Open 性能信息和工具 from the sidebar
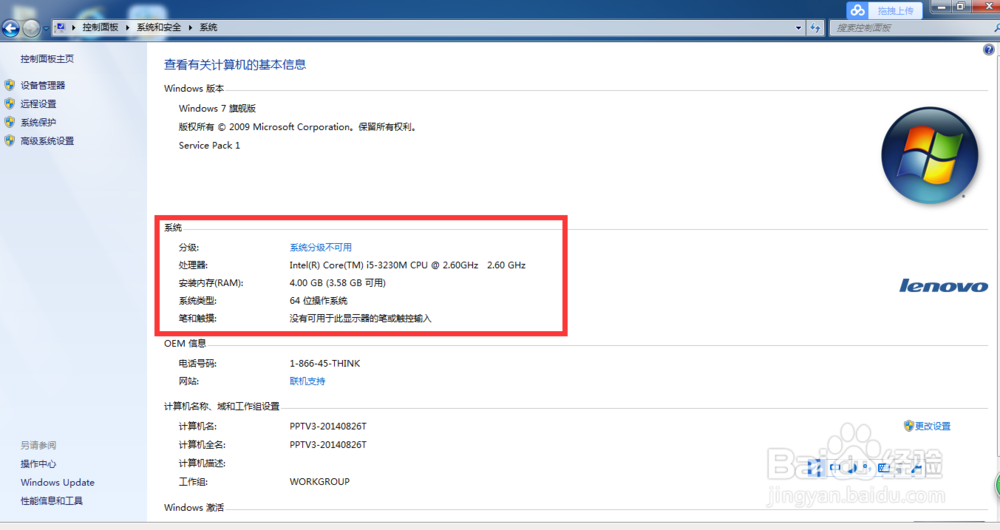The width and height of the screenshot is (1000, 530). (52, 501)
